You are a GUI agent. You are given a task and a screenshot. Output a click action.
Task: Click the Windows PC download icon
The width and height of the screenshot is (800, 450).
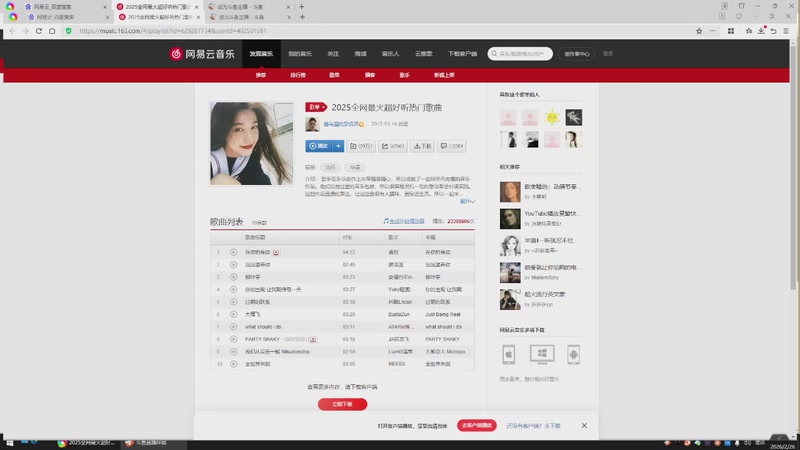click(x=542, y=354)
